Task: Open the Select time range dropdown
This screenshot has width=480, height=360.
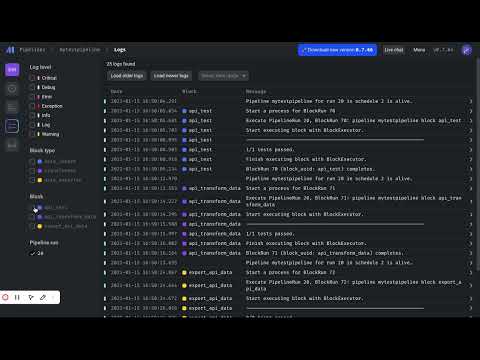Action: (x=223, y=76)
